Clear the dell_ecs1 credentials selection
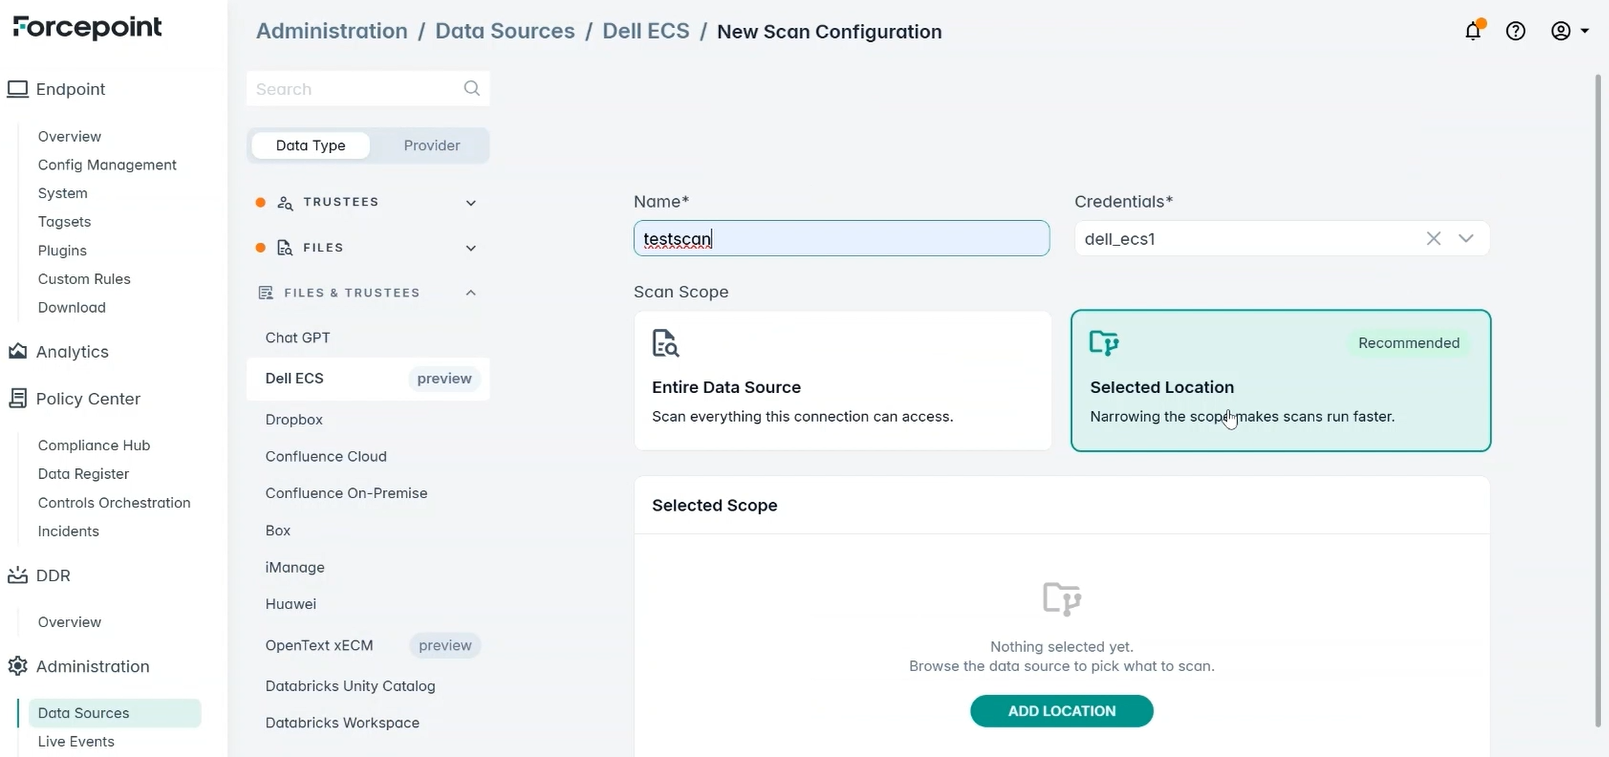Image resolution: width=1609 pixels, height=757 pixels. 1434,238
